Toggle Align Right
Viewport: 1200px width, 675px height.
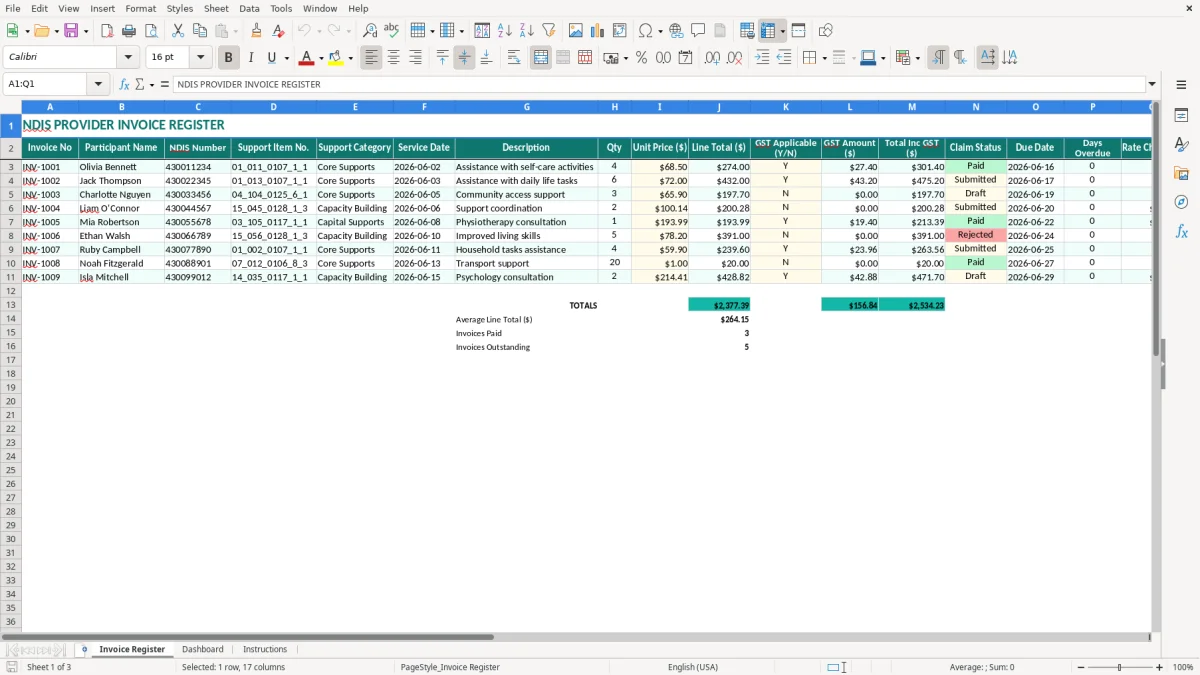click(416, 58)
